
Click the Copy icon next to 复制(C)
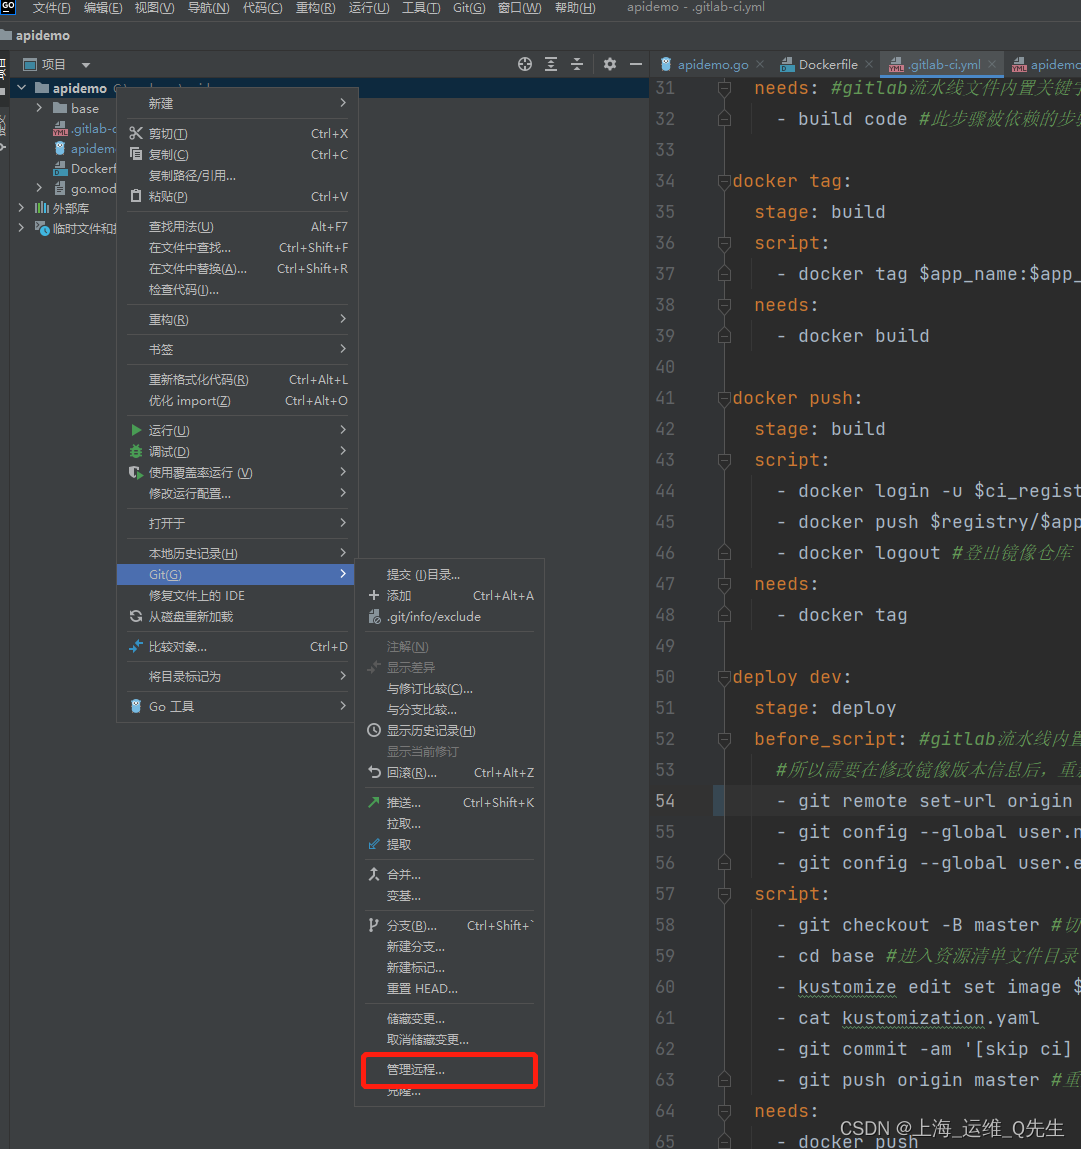click(136, 154)
